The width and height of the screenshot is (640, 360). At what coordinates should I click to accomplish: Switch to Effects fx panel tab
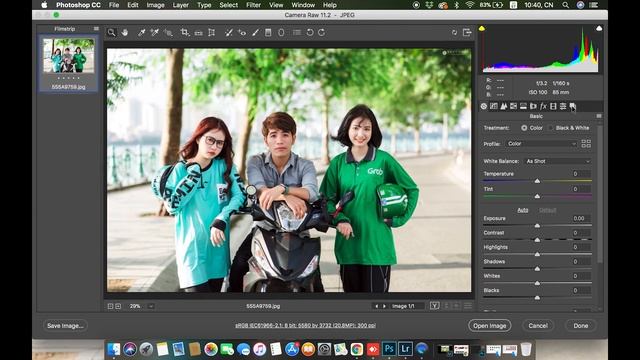[543, 106]
